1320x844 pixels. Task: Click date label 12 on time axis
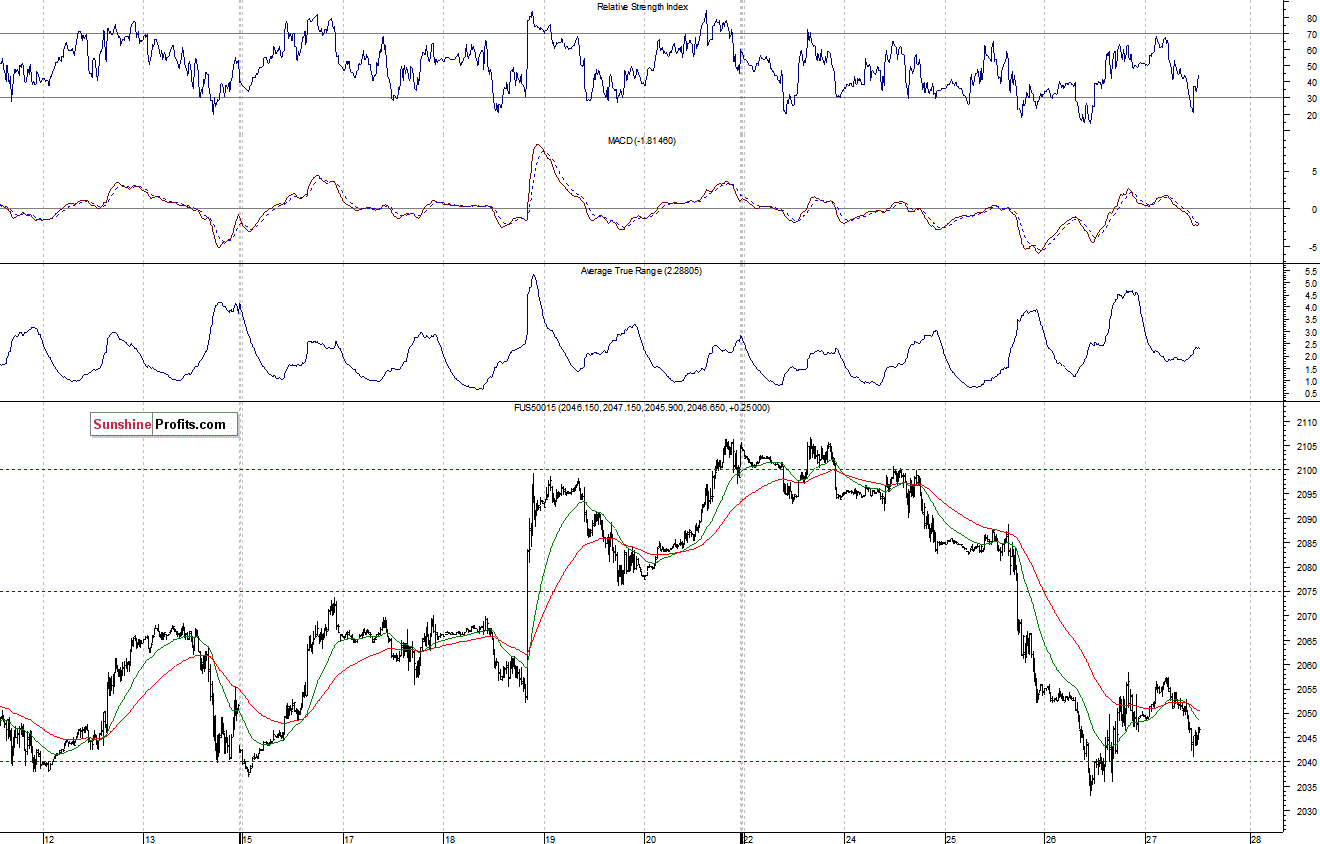tap(49, 839)
